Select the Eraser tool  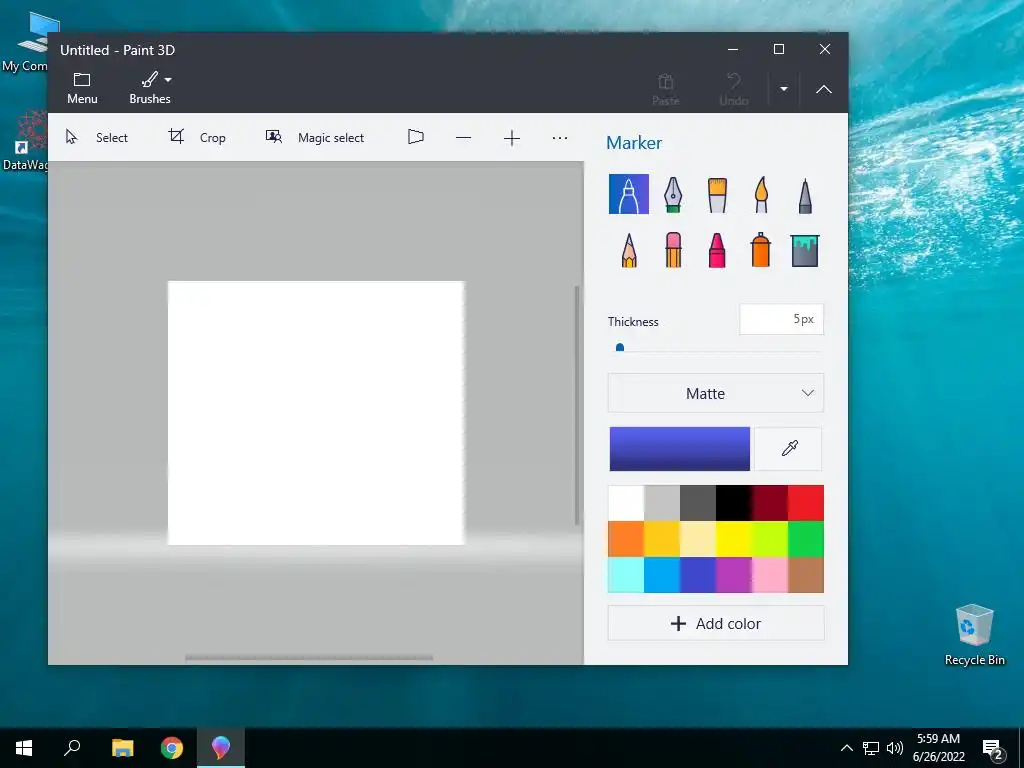pyautogui.click(x=673, y=250)
